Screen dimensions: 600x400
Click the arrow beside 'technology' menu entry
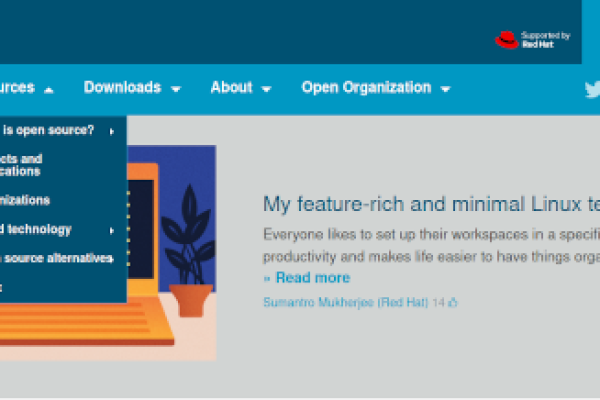coord(112,230)
